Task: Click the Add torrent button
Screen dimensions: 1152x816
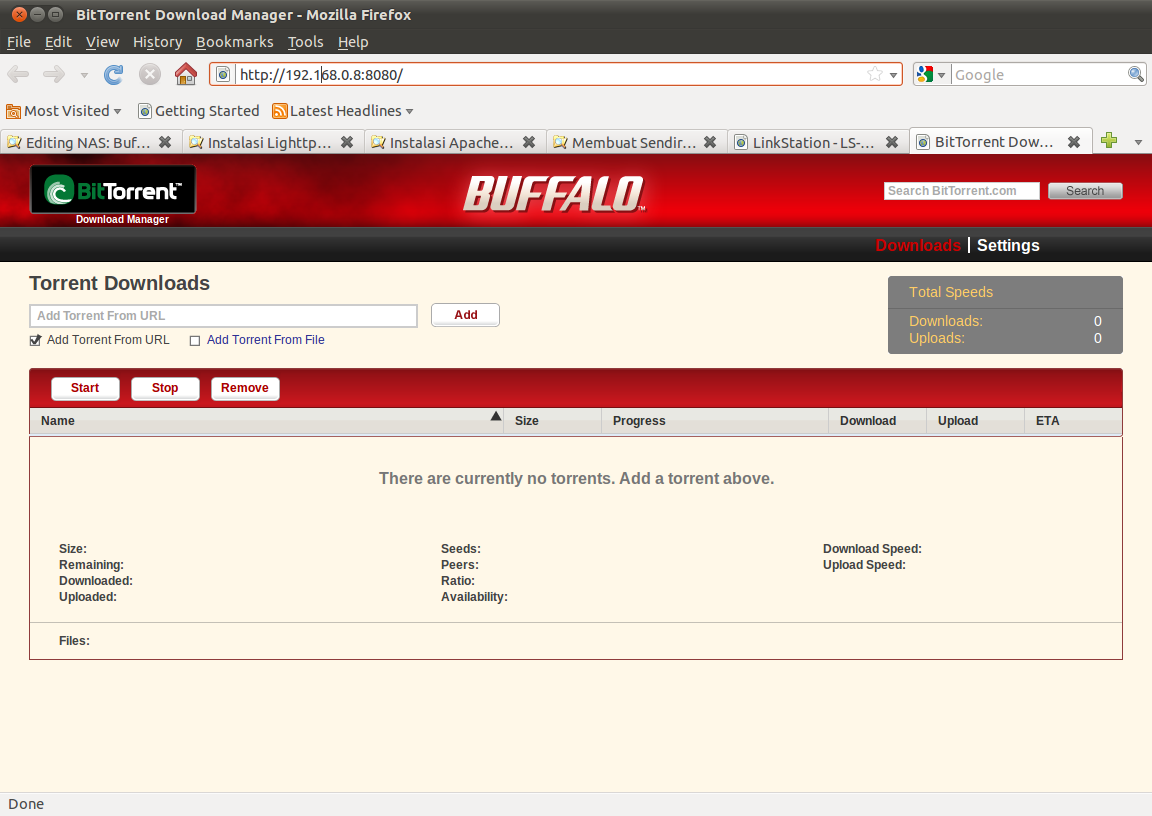Action: pos(466,314)
